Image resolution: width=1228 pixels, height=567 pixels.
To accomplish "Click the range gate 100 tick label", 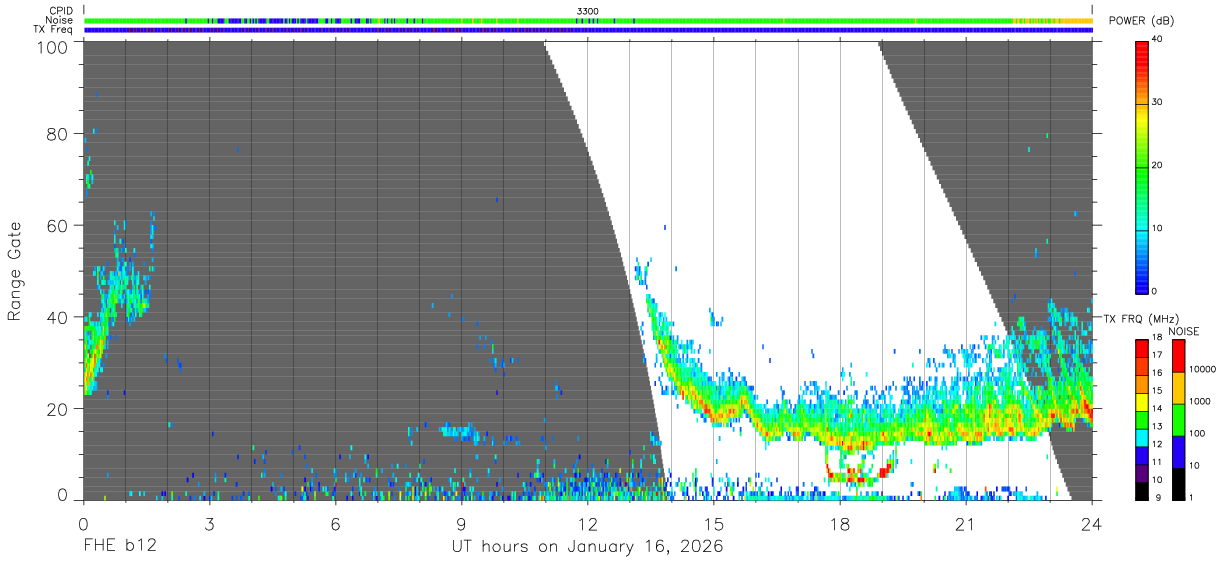I will click(x=52, y=46).
